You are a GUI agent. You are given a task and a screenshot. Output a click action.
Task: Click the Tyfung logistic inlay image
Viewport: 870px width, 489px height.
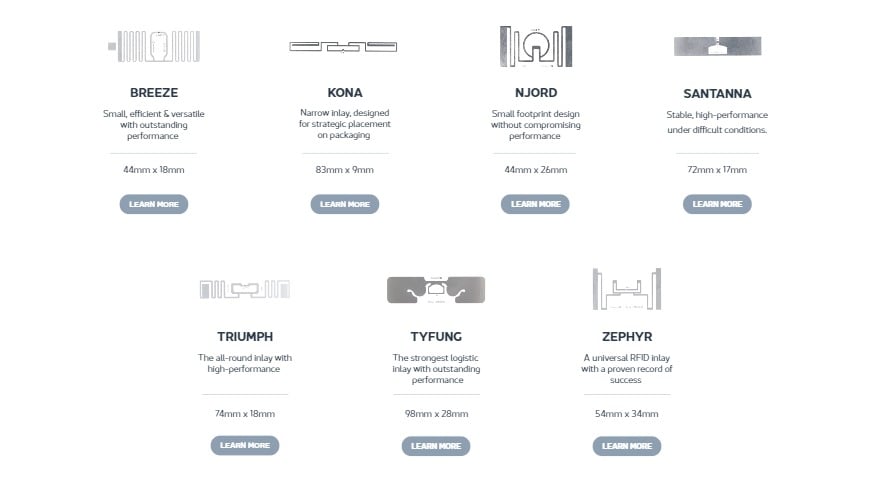(435, 289)
